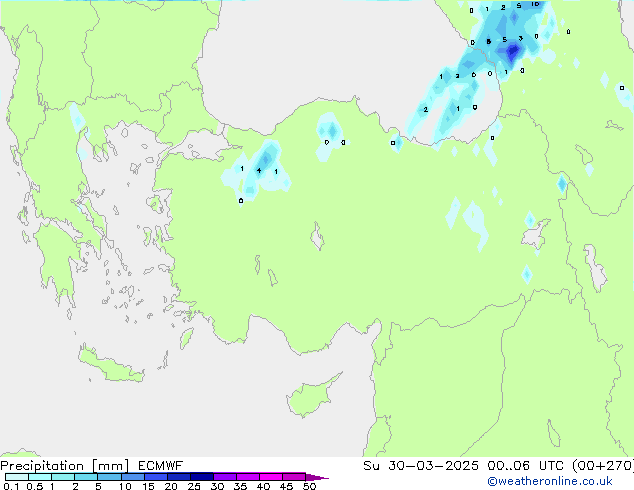Select the 10–15 mm blue legend swatch
634x490 pixels.
click(132, 477)
